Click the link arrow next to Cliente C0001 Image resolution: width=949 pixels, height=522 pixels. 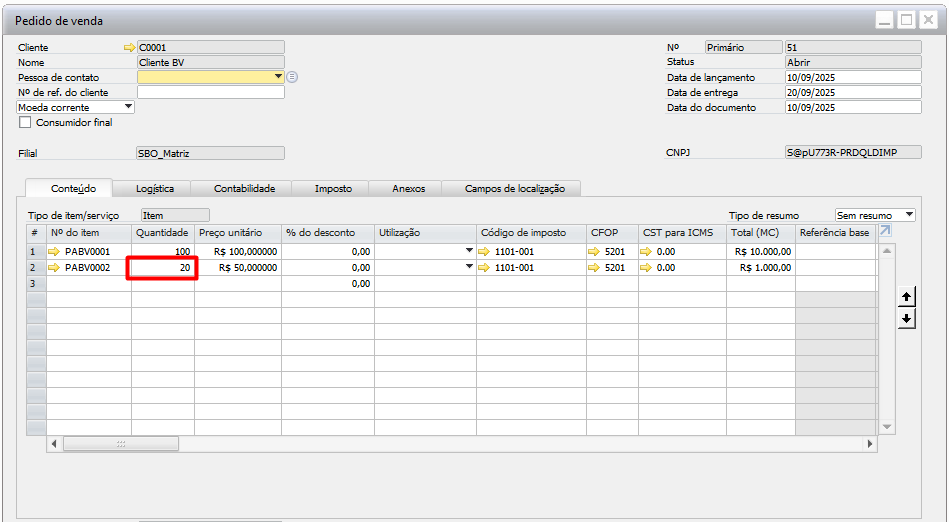[x=129, y=47]
